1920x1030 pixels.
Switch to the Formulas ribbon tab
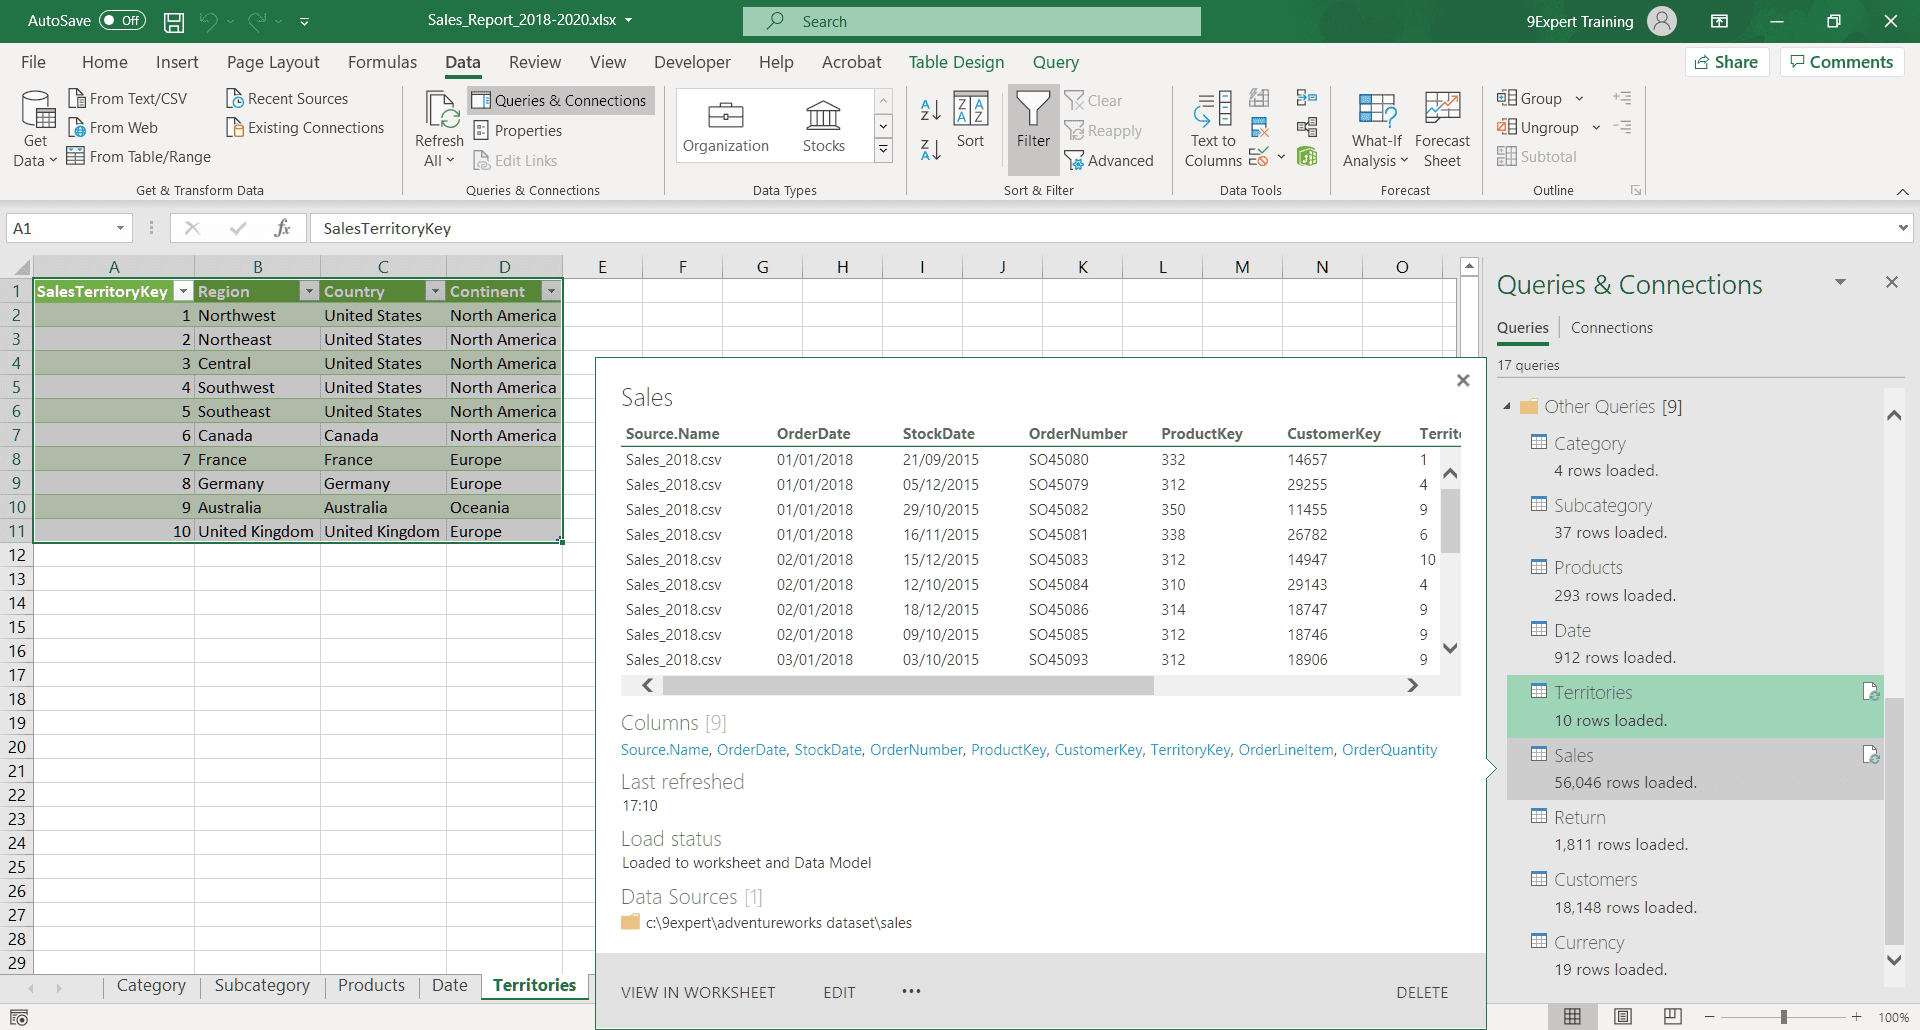pos(382,62)
